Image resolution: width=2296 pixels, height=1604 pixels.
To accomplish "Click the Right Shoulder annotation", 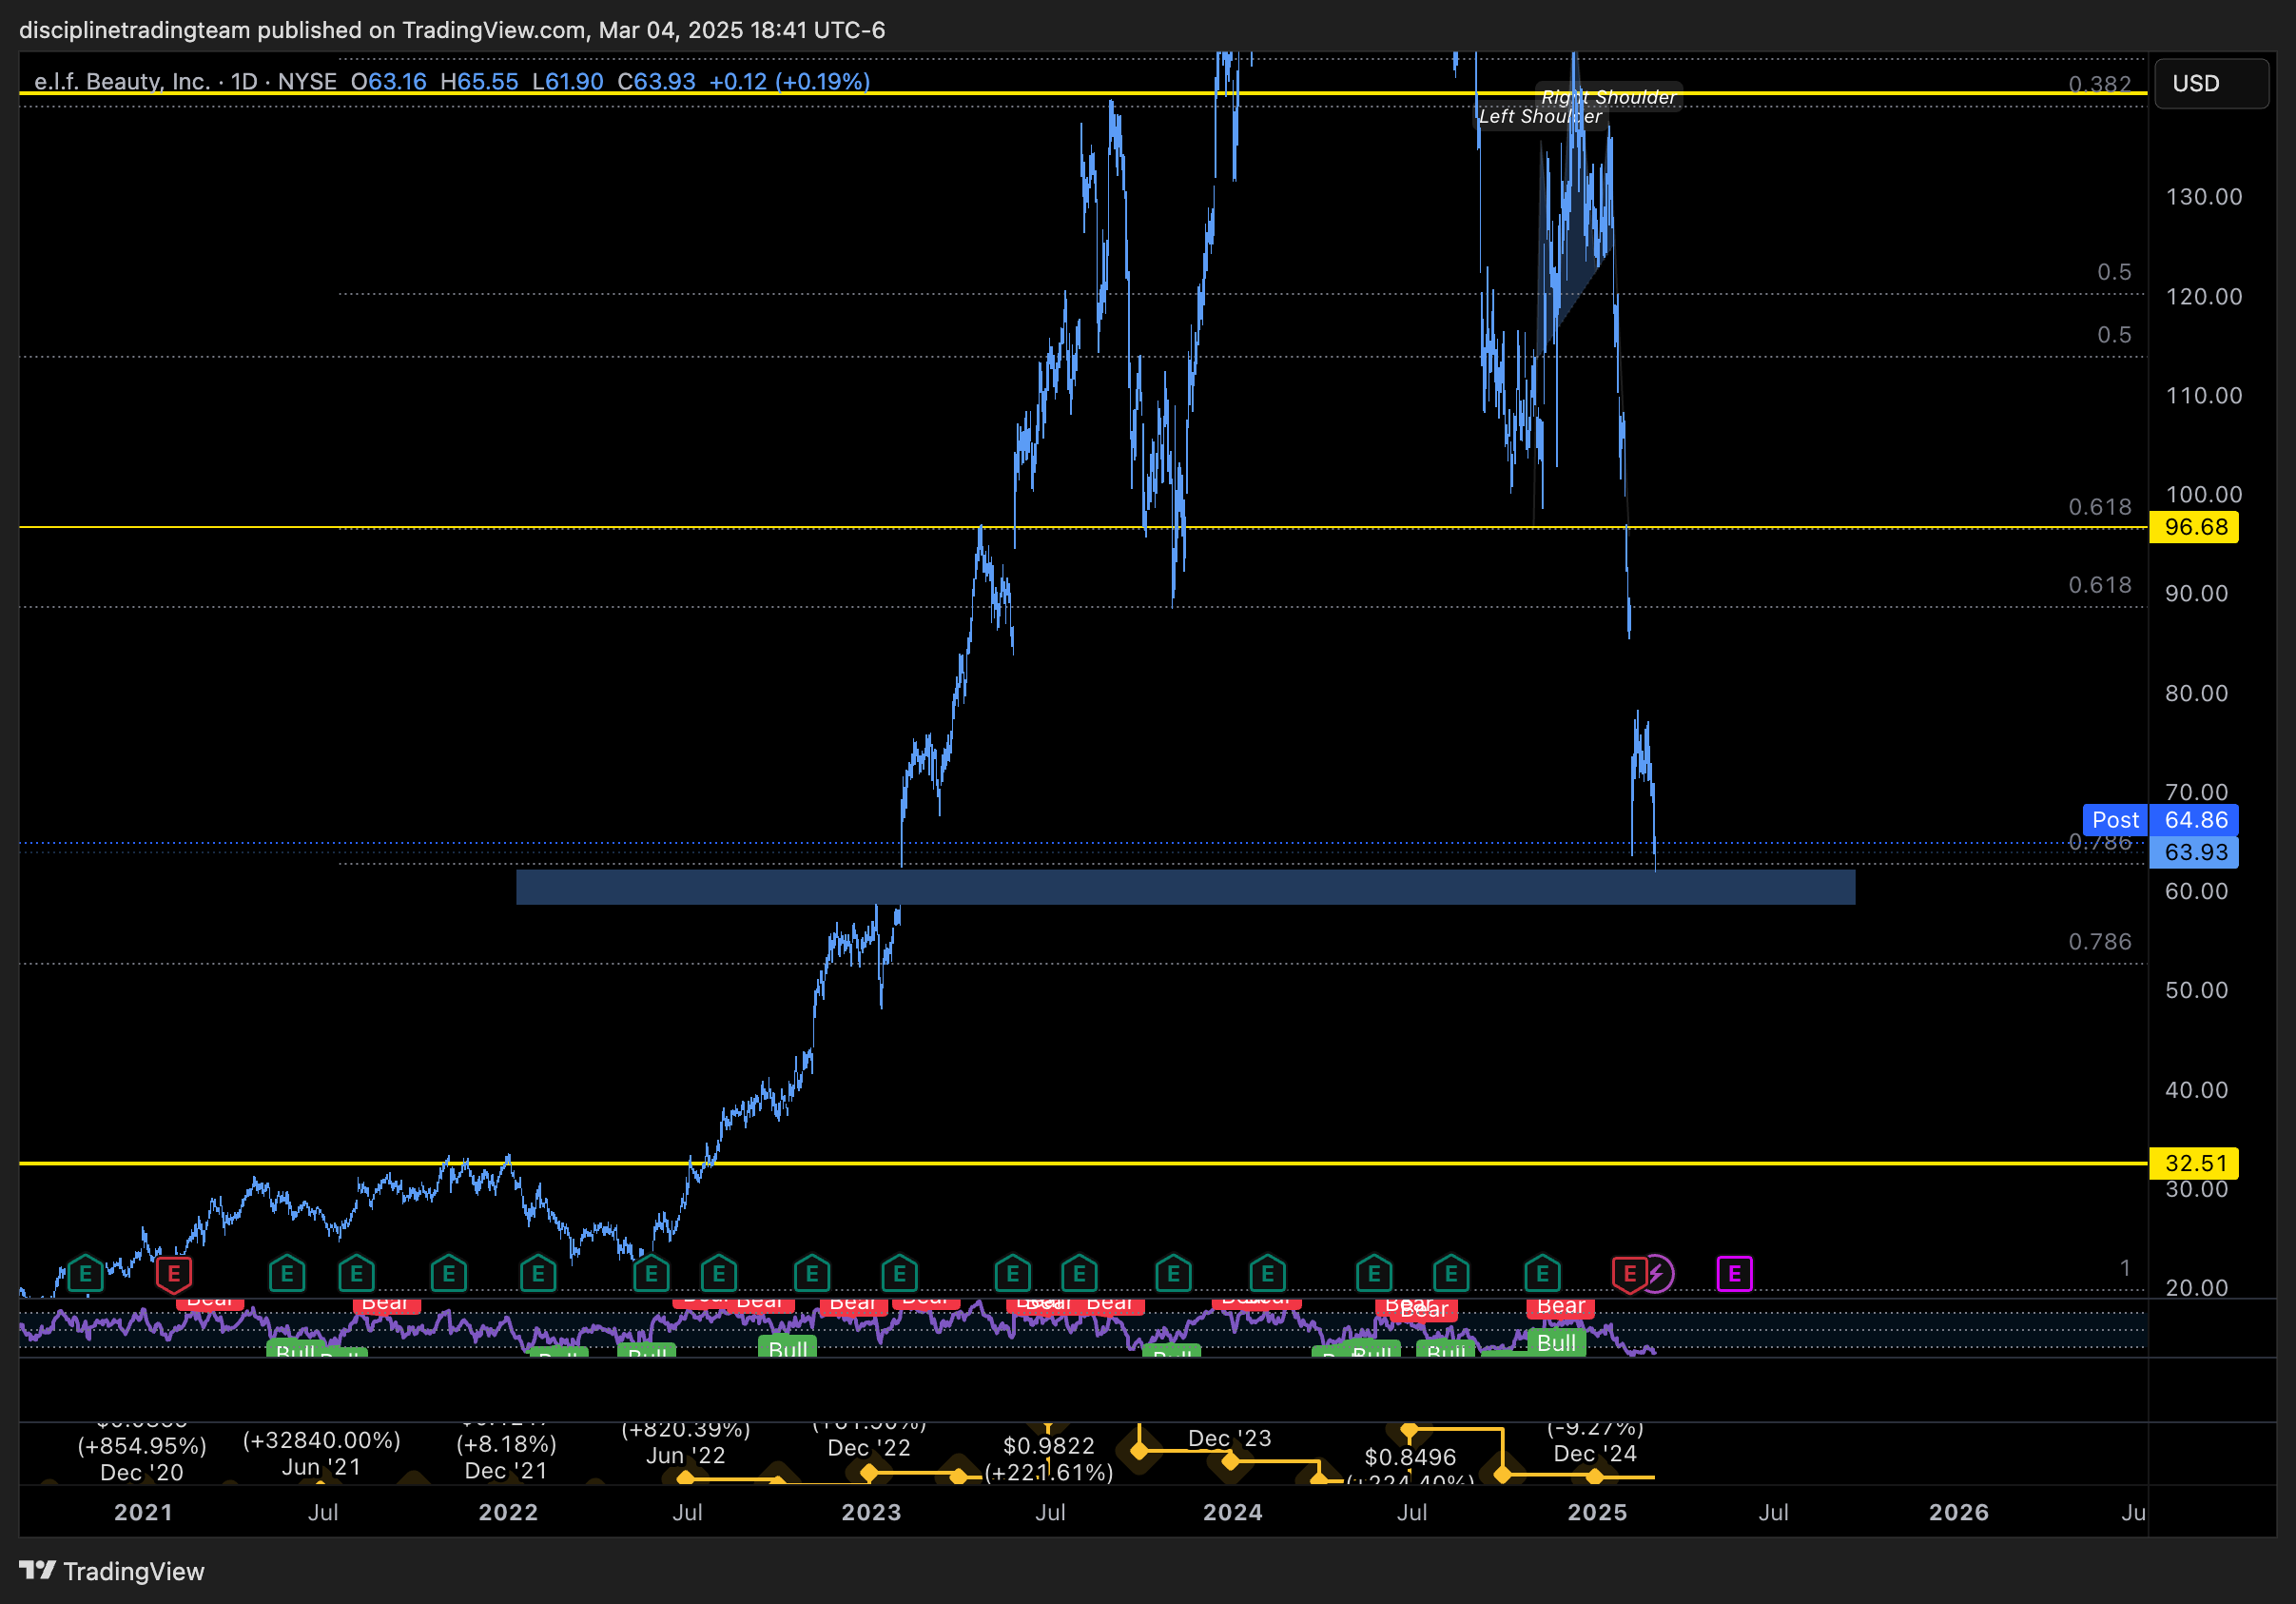I will [1608, 97].
